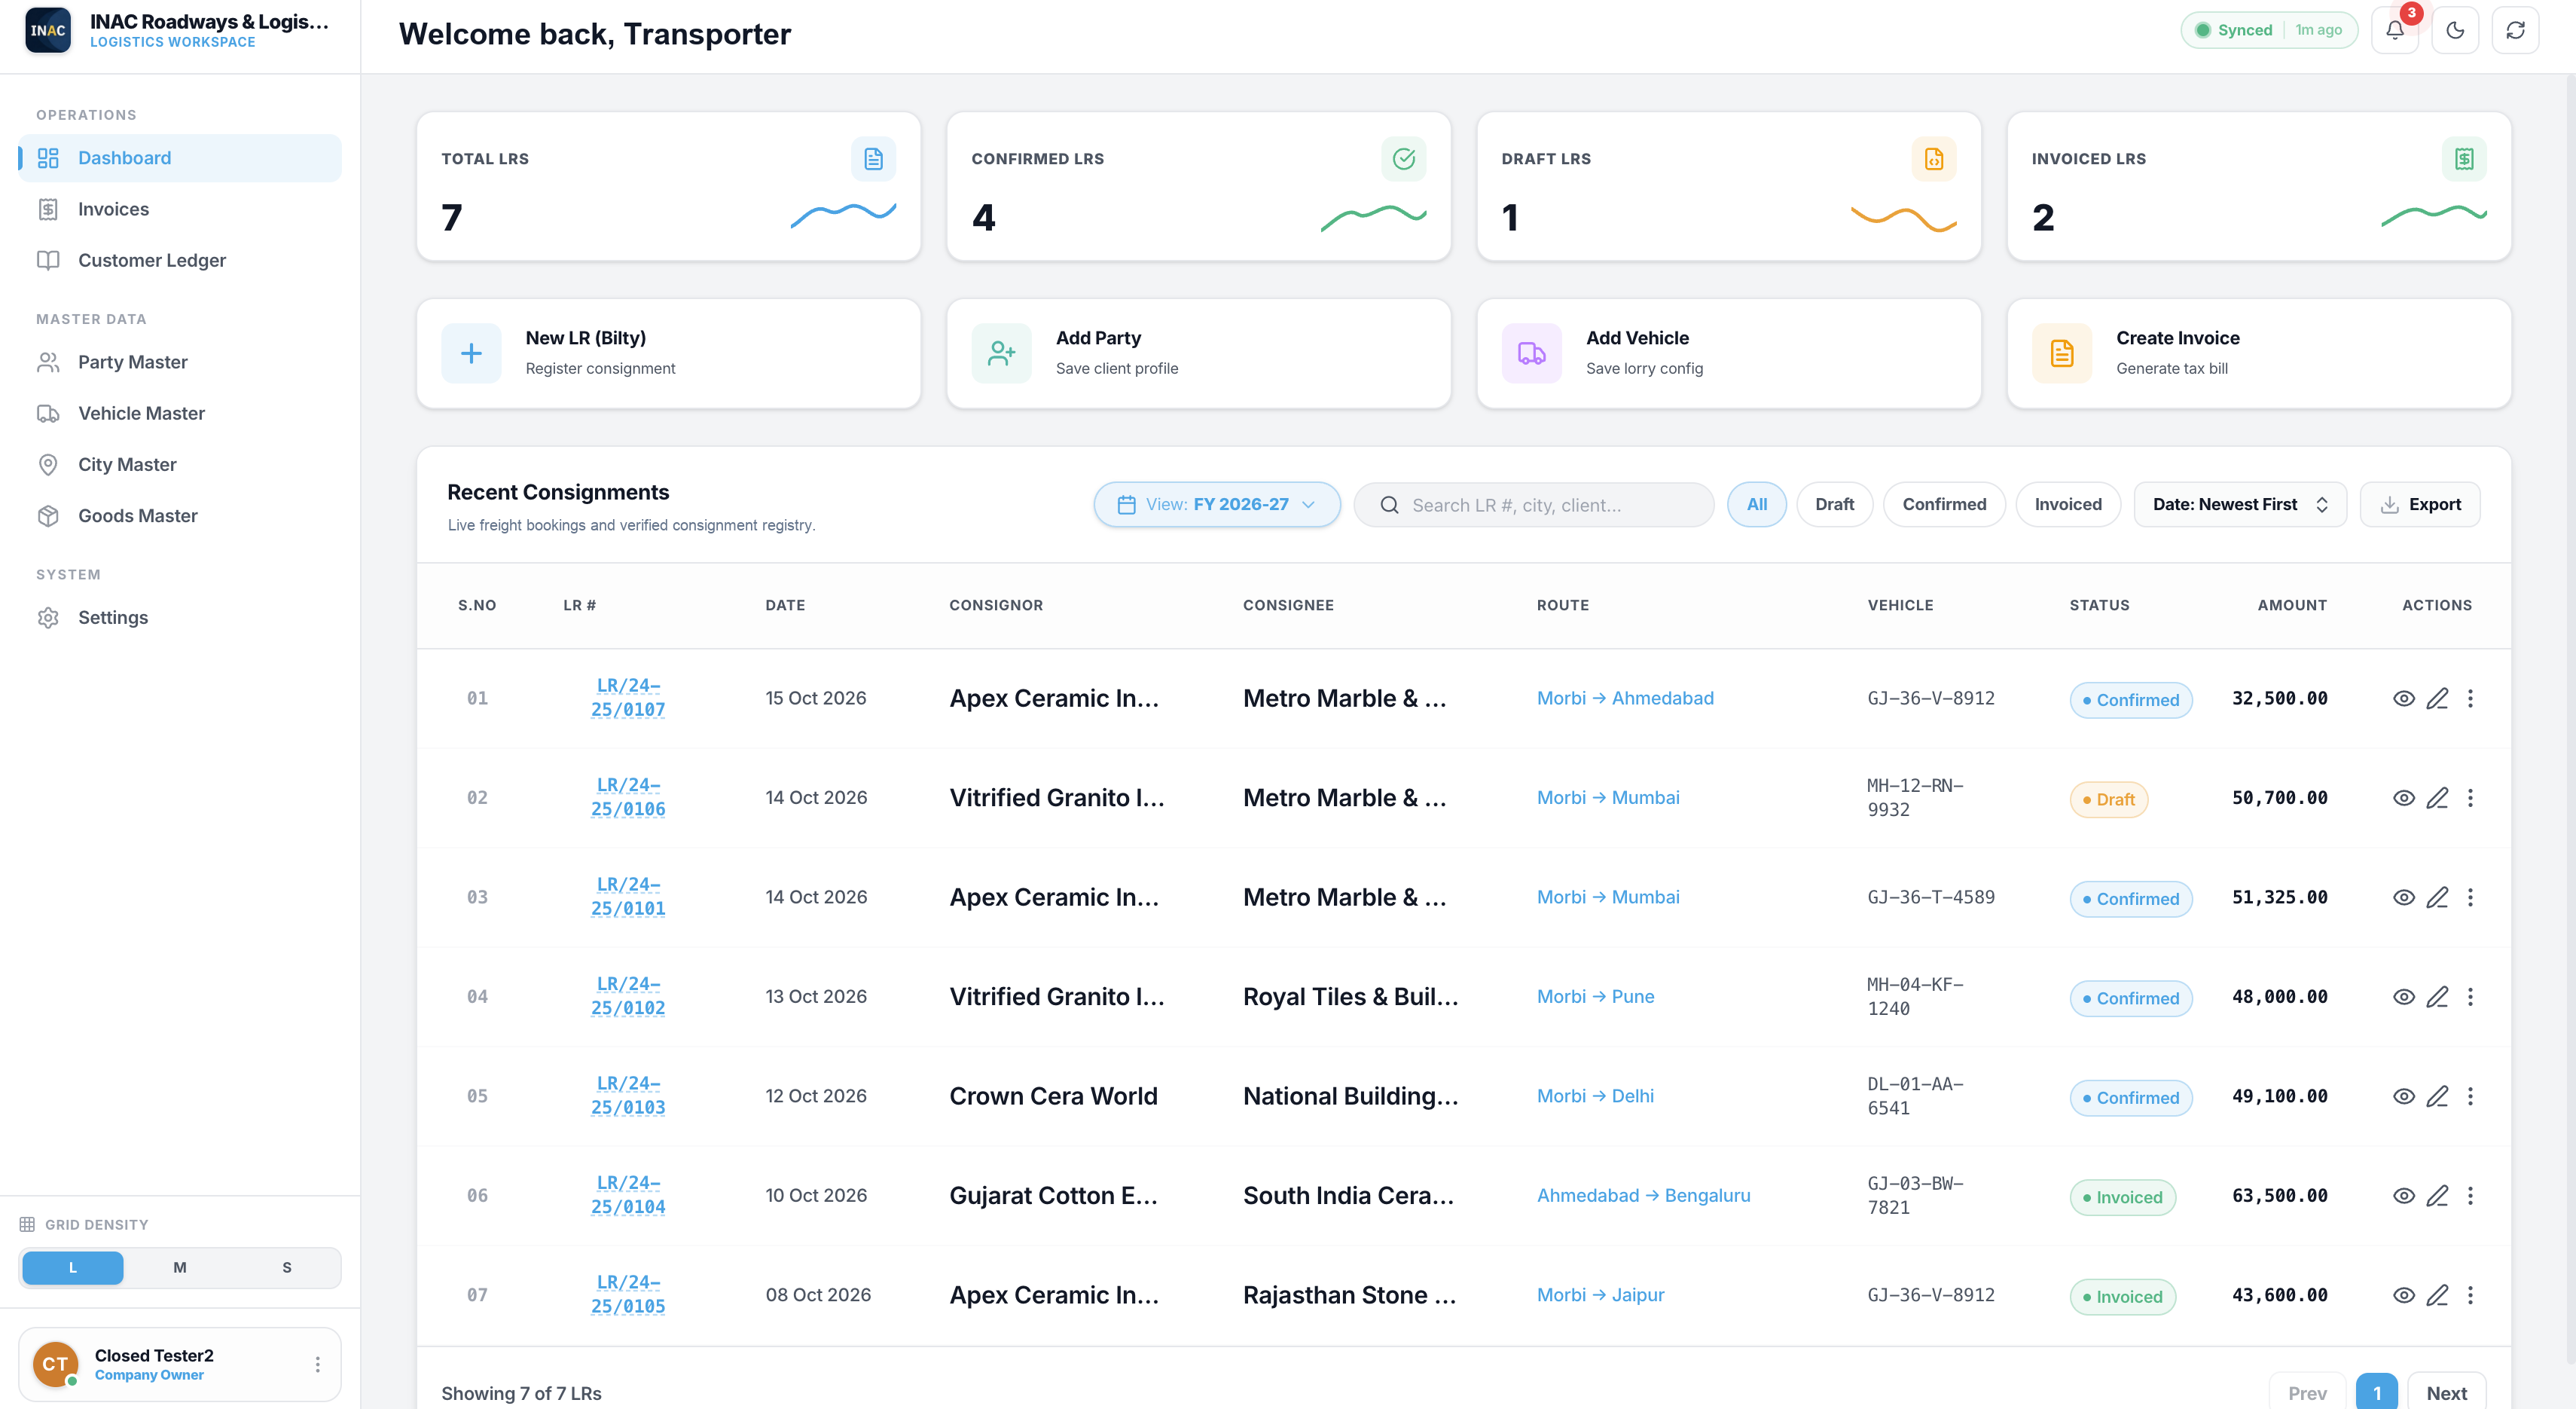Viewport: 2576px width, 1409px height.
Task: Click the Invoiced LRs receipt icon
Action: [x=2463, y=159]
